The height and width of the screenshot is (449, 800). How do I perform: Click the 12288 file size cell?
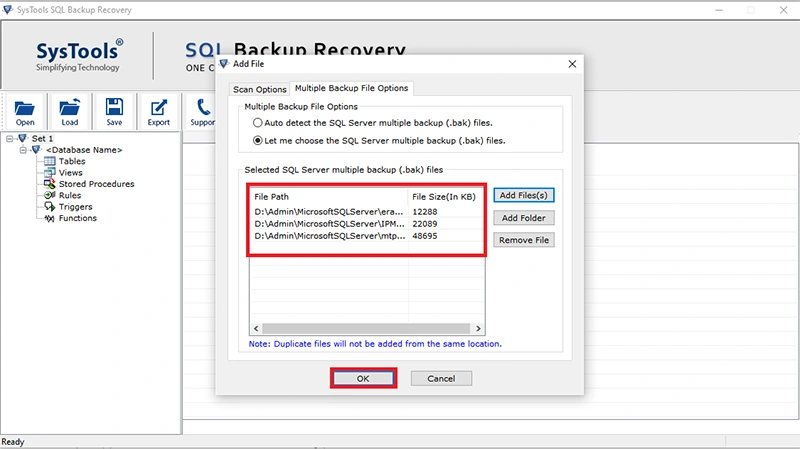tap(424, 211)
